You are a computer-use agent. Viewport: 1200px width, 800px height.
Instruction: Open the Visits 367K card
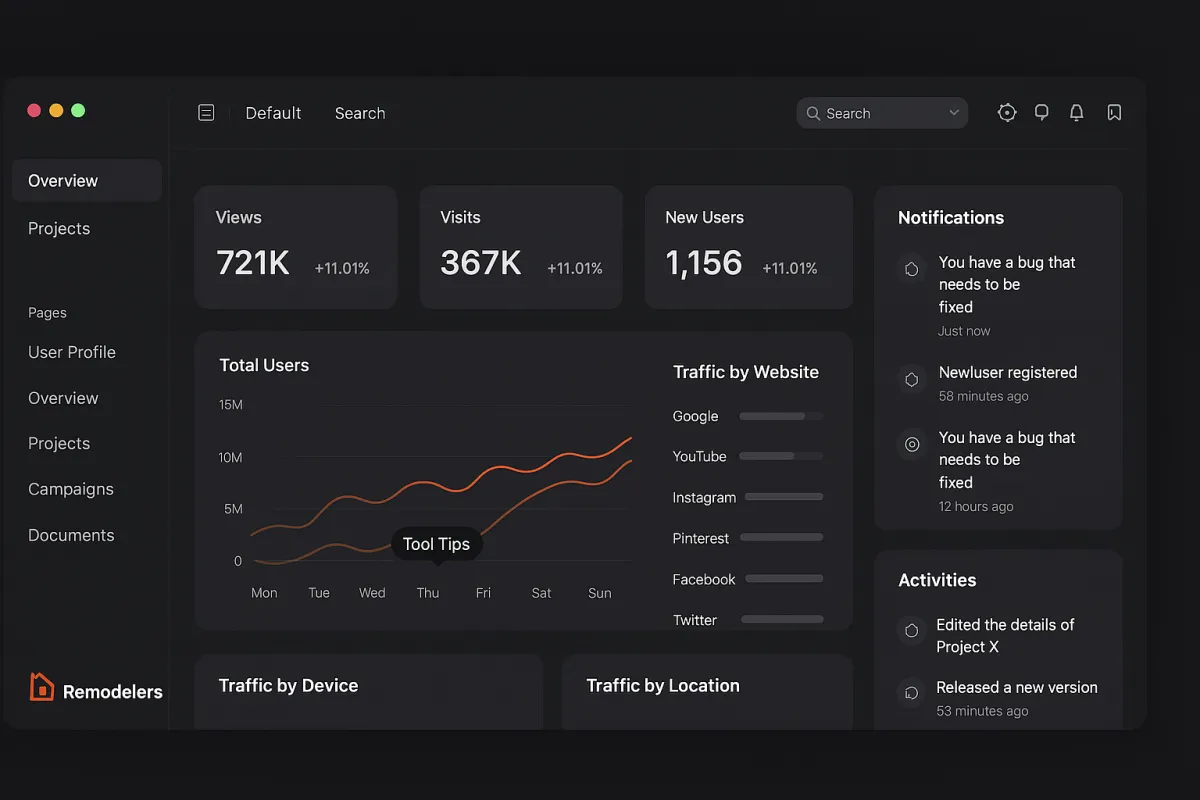click(x=521, y=247)
